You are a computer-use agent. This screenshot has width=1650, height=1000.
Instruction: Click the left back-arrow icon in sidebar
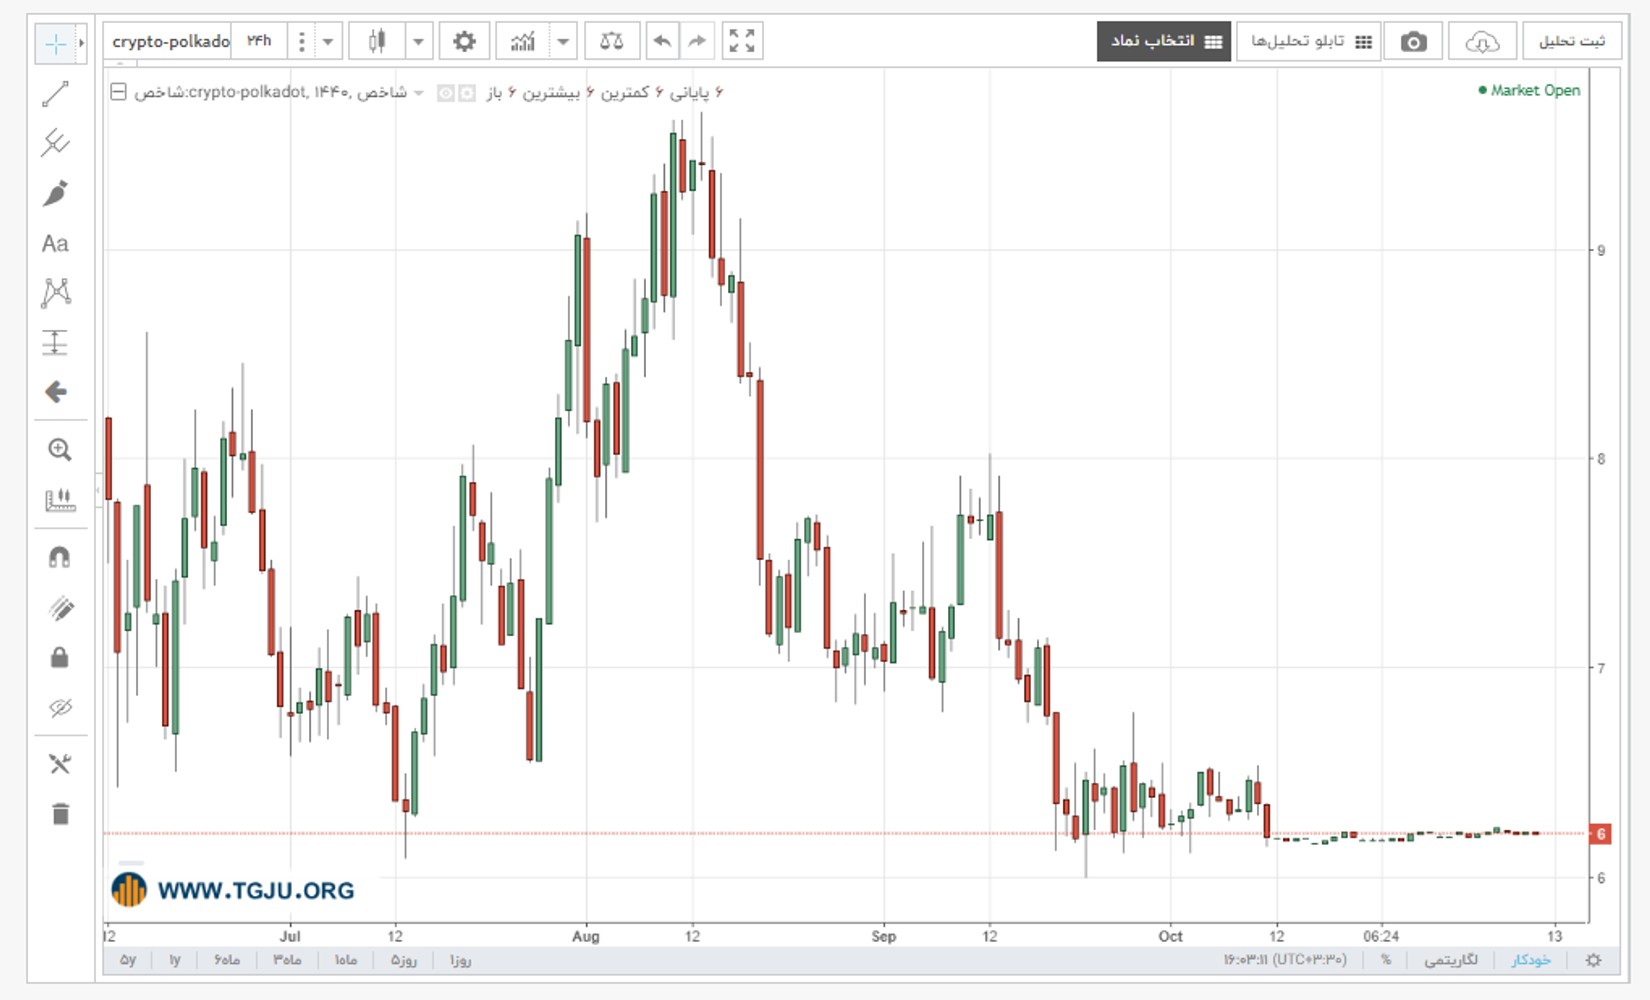click(x=56, y=392)
